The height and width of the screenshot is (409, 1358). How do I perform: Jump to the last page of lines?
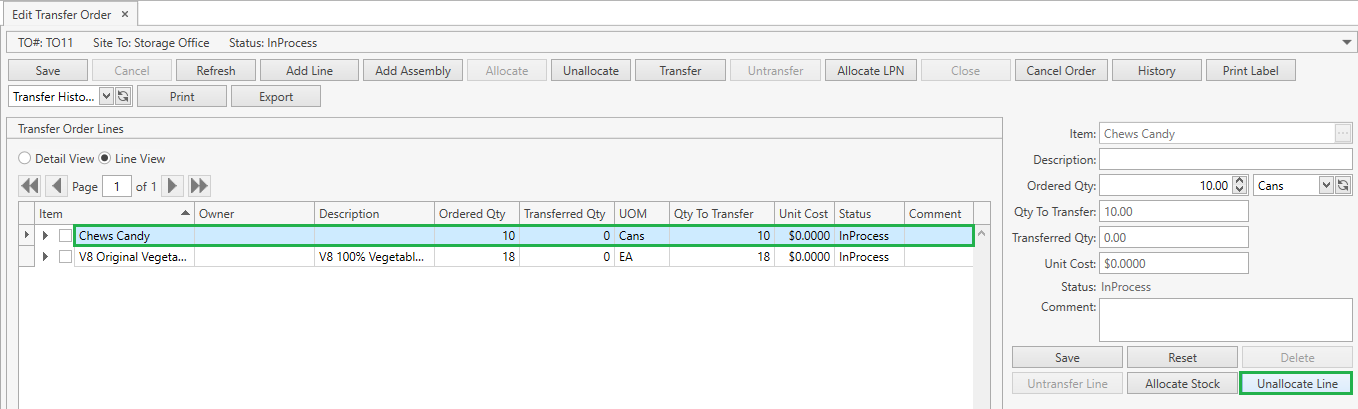click(199, 186)
